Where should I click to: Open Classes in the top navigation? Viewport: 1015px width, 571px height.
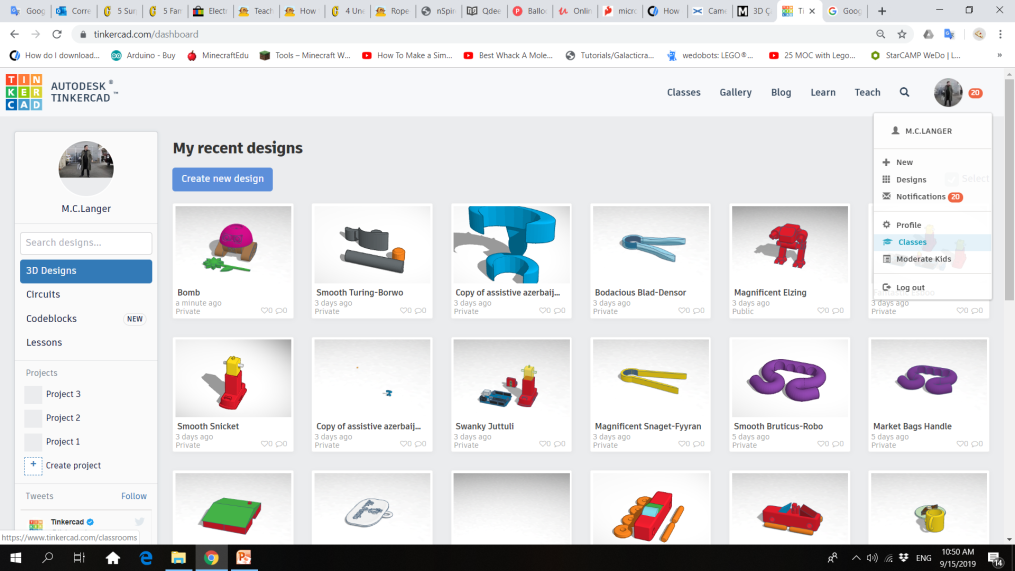point(684,93)
